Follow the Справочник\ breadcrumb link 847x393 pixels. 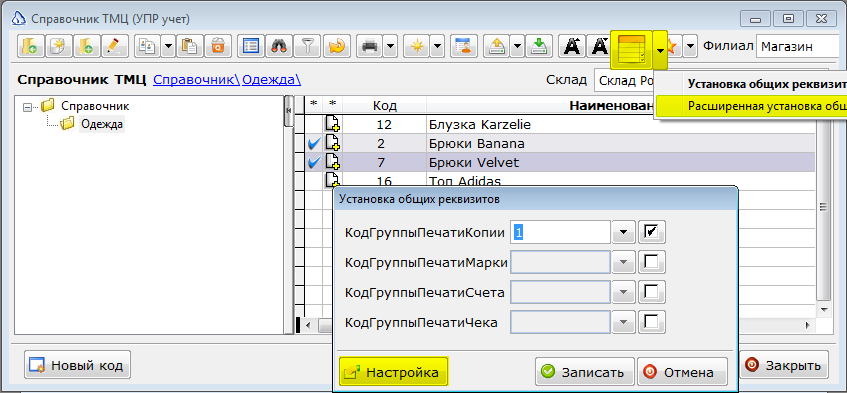(197, 80)
